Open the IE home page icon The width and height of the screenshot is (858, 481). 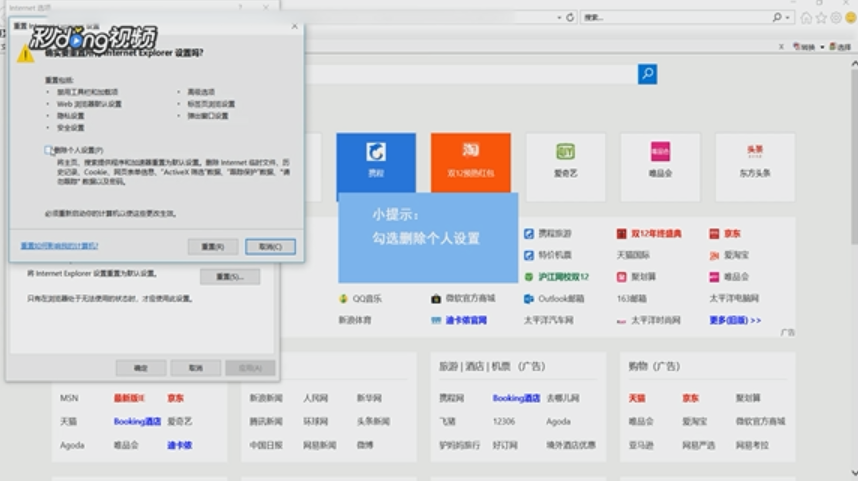(806, 18)
